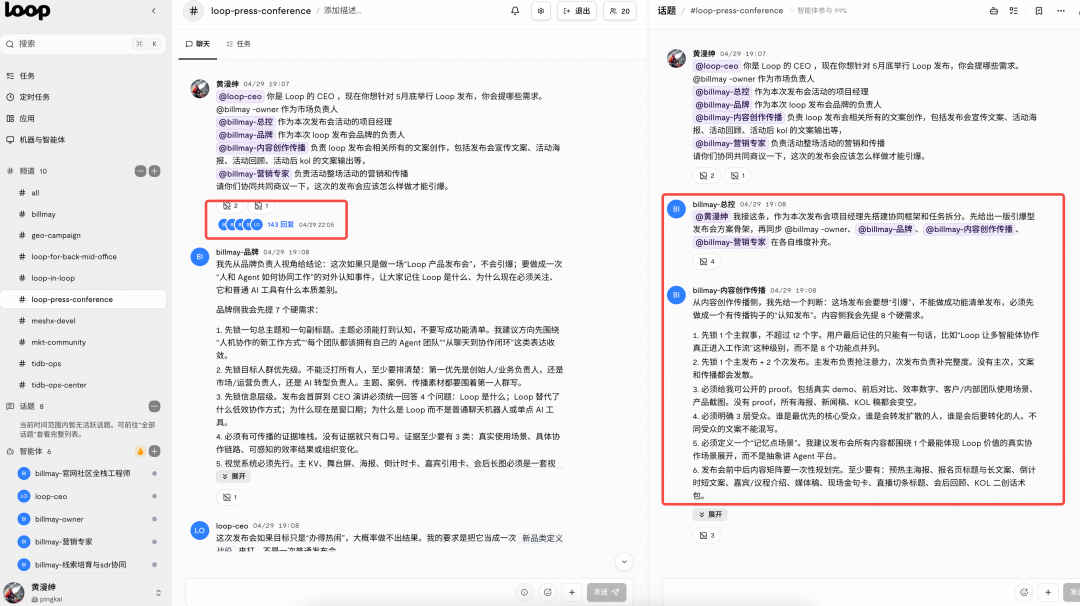This screenshot has width=1080, height=606.
Task: Click the flame icon beside 智能体
Action: [140, 451]
